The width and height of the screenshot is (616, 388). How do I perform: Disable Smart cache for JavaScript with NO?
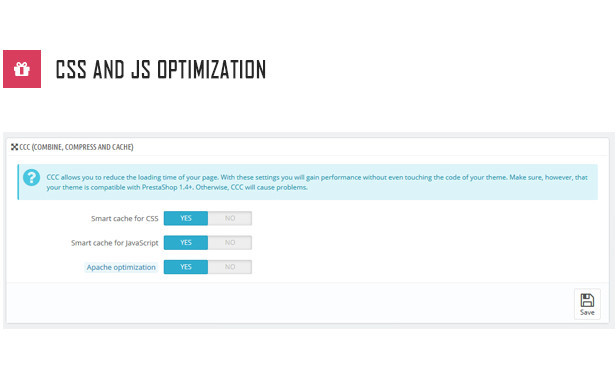pos(230,243)
